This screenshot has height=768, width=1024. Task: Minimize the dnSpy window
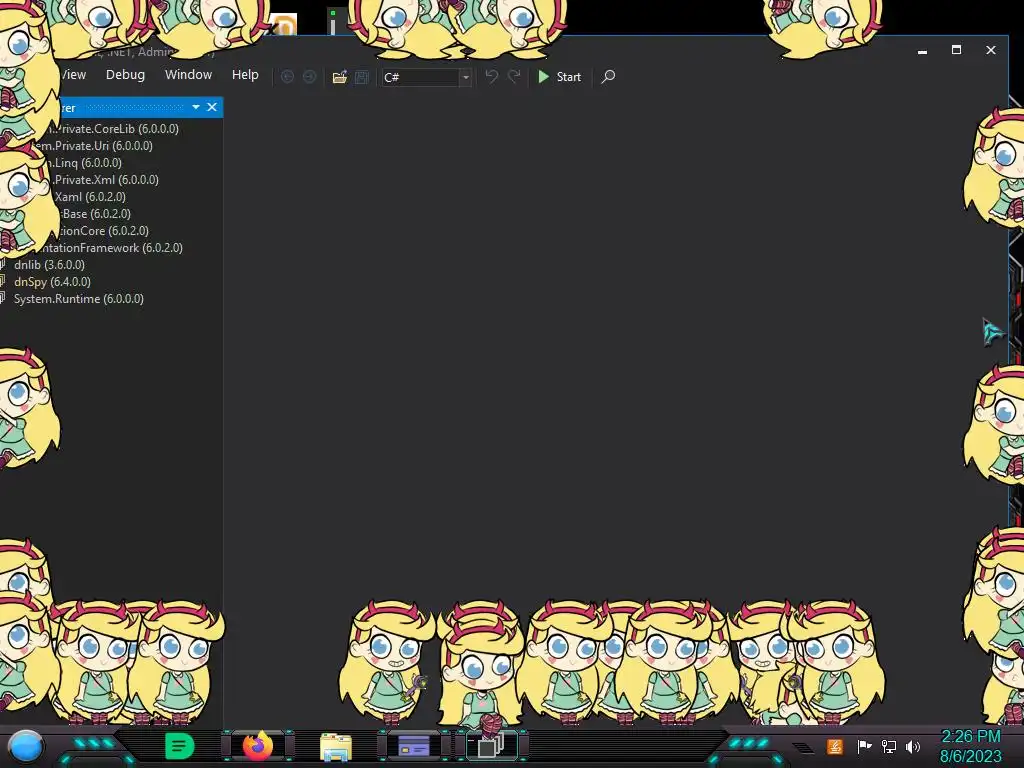coord(922,50)
